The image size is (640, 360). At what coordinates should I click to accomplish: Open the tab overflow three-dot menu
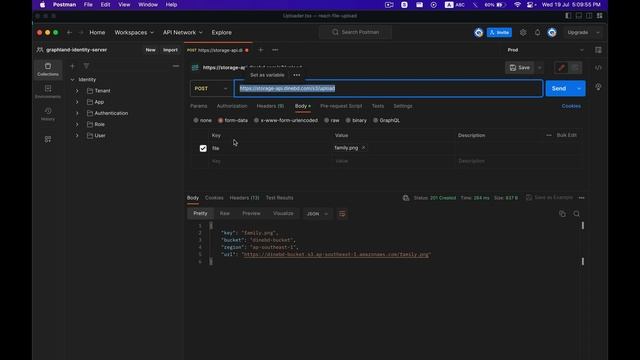coord(275,50)
